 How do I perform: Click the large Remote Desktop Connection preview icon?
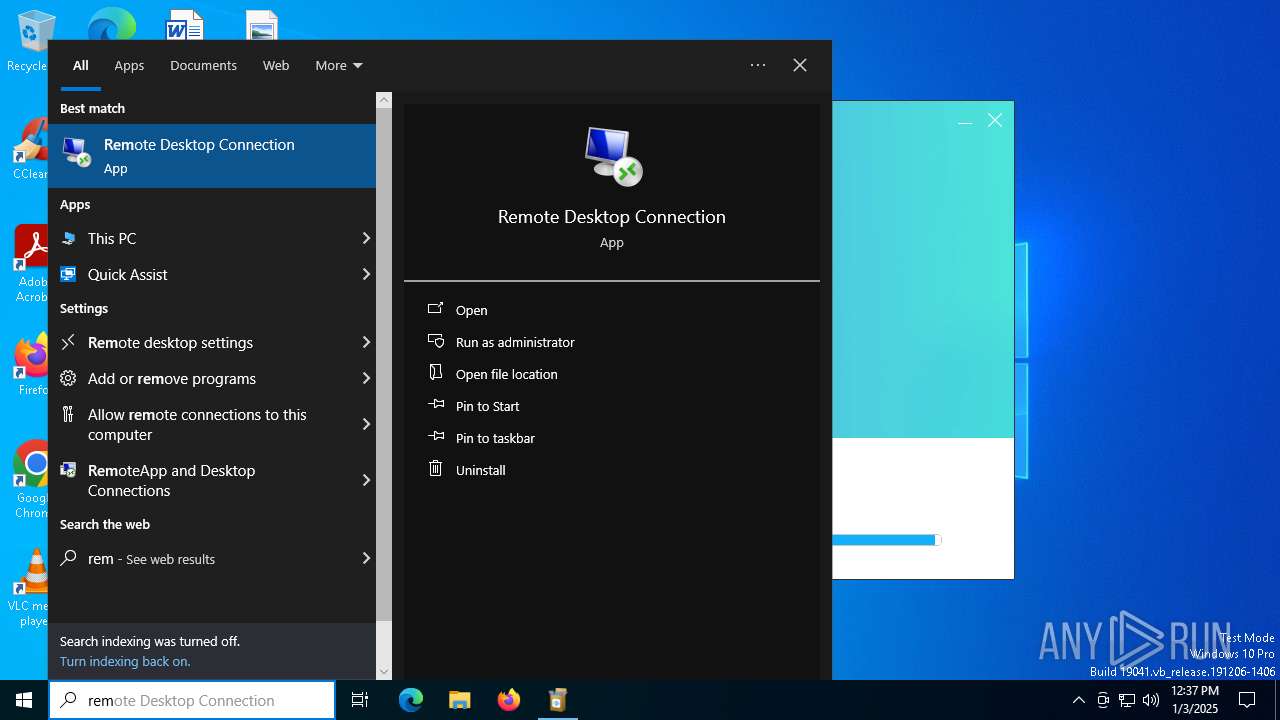[x=612, y=156]
